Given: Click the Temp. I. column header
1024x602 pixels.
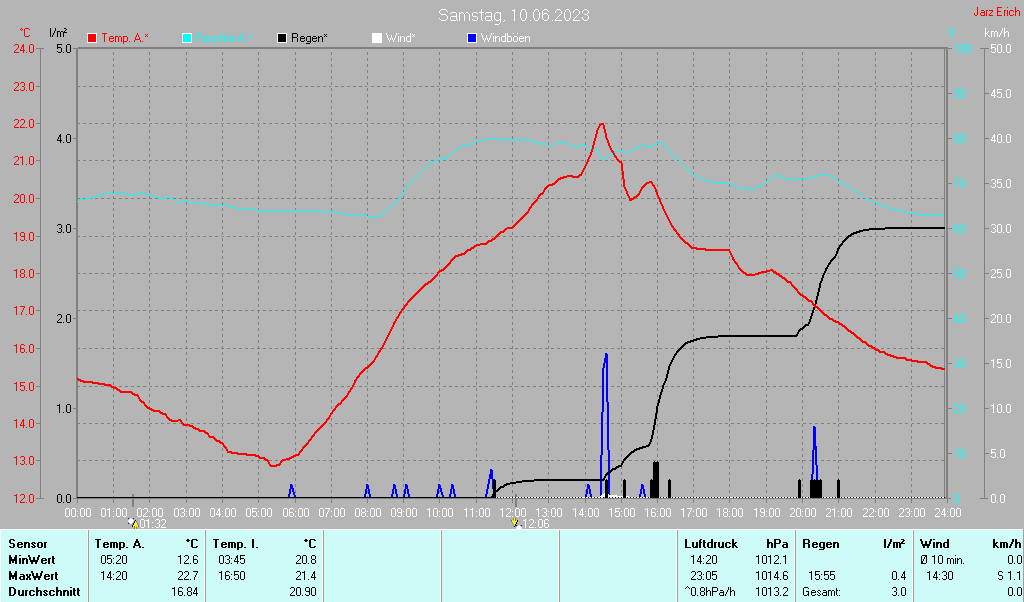Looking at the screenshot, I should pos(236,544).
